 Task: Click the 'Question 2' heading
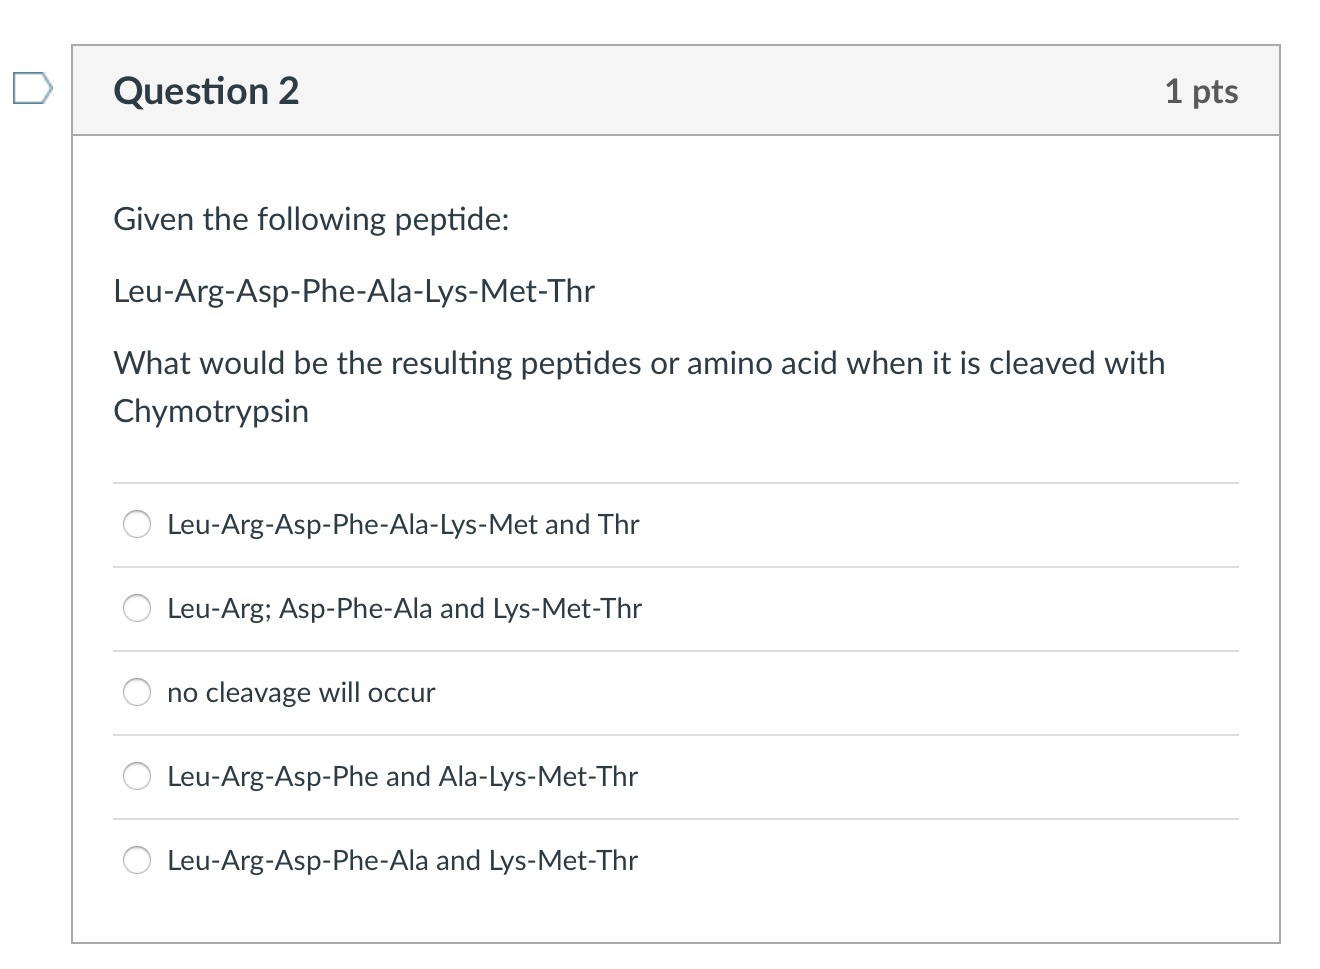[x=206, y=91]
